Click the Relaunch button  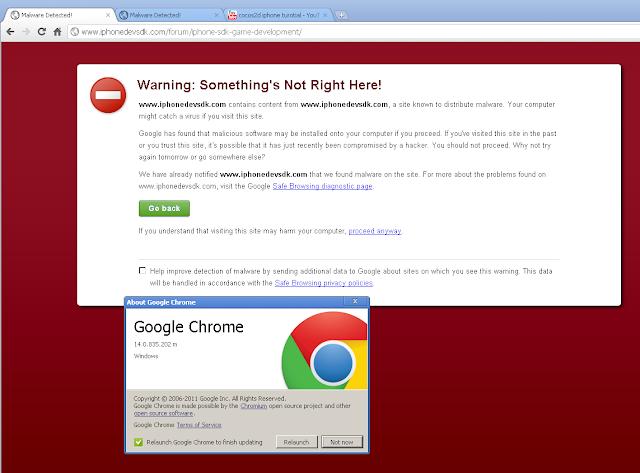point(296,442)
